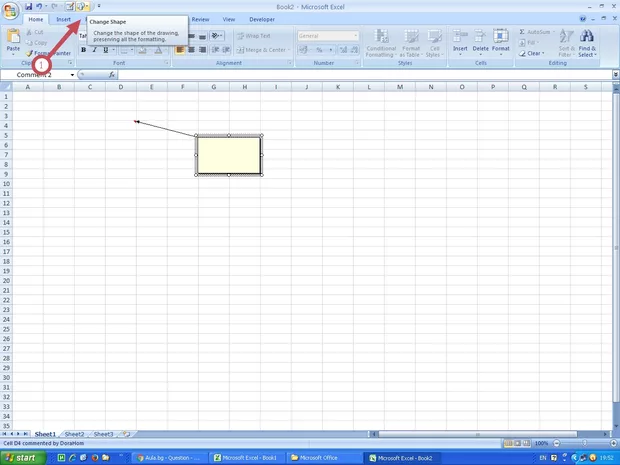Click Merge & Center
The height and width of the screenshot is (465, 620).
[261, 50]
